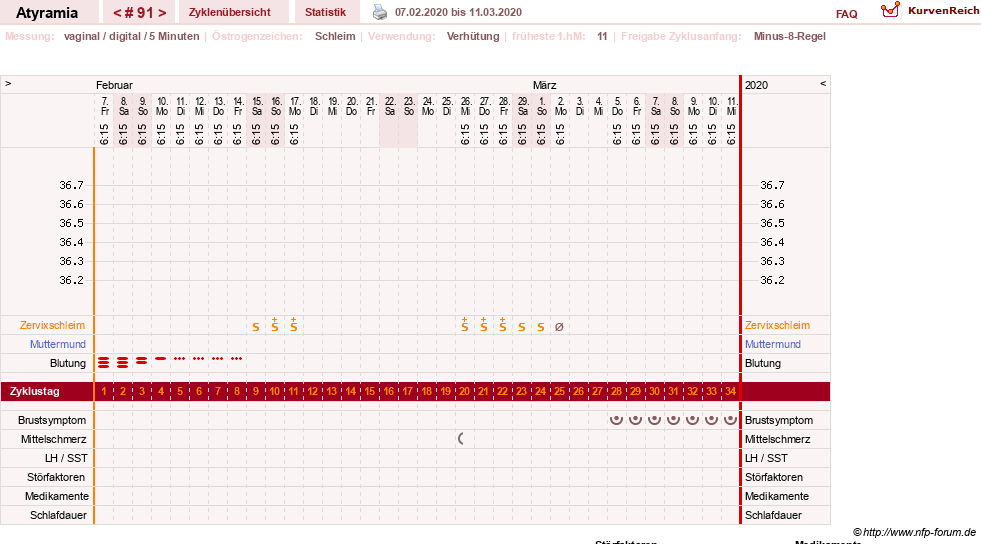981x544 pixels.
Task: Click right Muttermund row label
Action: tap(773, 344)
